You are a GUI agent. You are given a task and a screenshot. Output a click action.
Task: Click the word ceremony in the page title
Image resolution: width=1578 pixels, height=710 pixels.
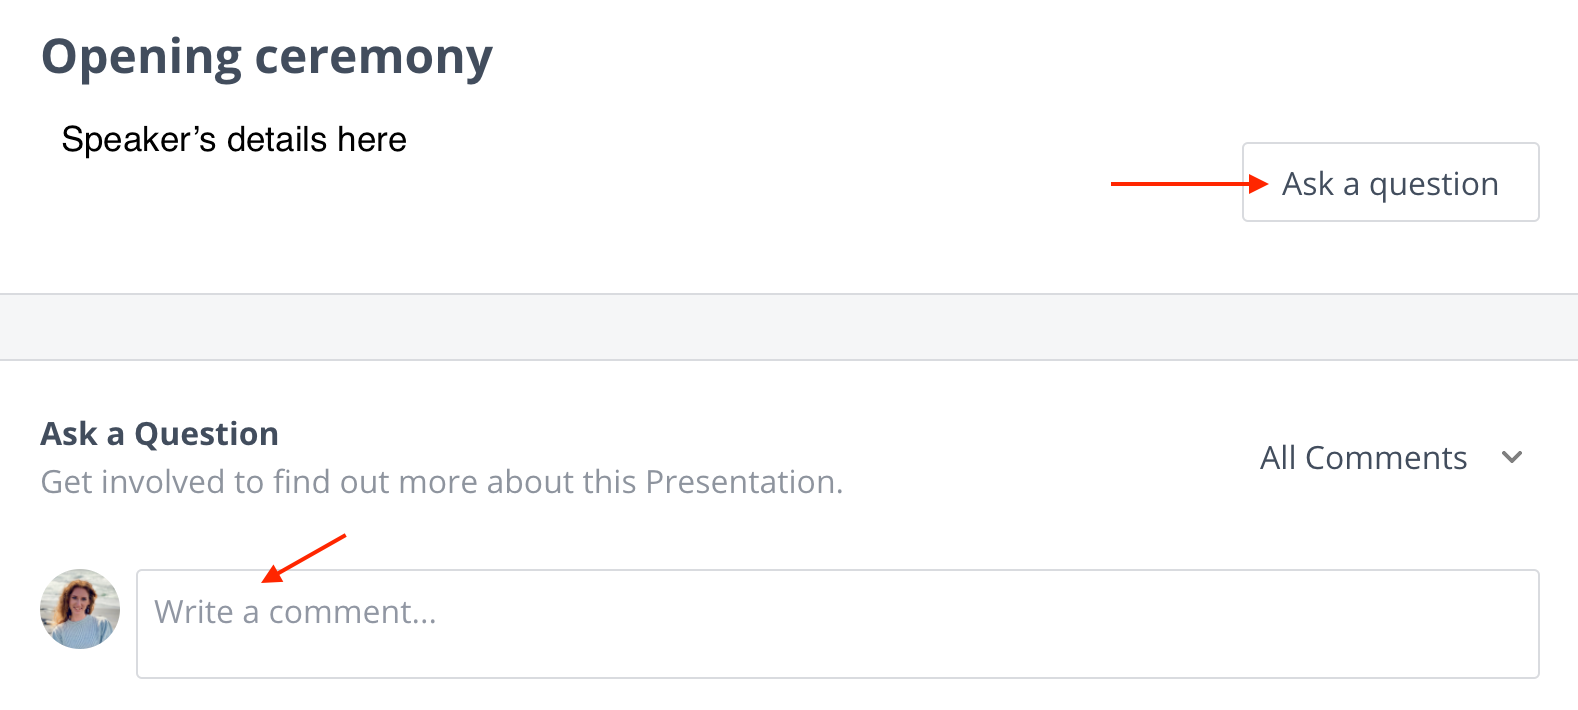374,58
